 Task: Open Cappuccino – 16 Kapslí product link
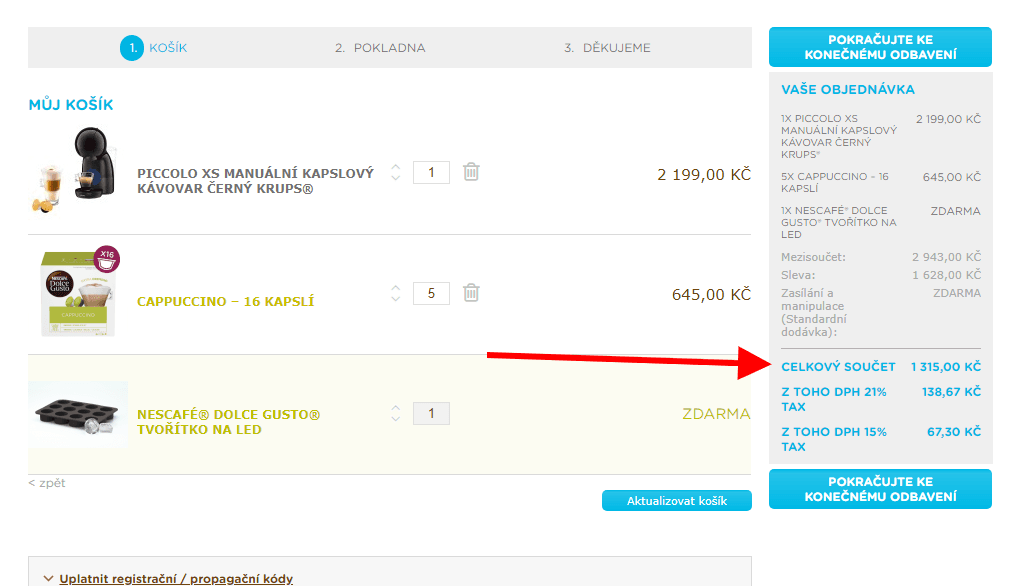[x=225, y=301]
